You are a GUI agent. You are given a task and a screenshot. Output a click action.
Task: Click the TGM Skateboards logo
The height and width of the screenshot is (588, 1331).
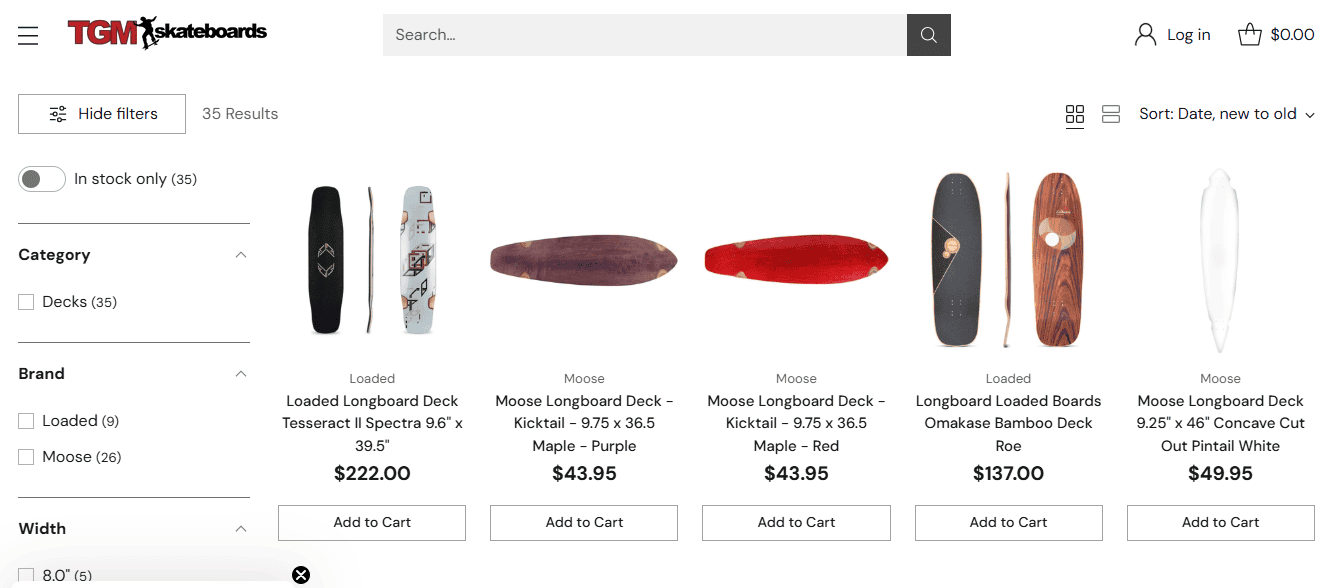168,33
